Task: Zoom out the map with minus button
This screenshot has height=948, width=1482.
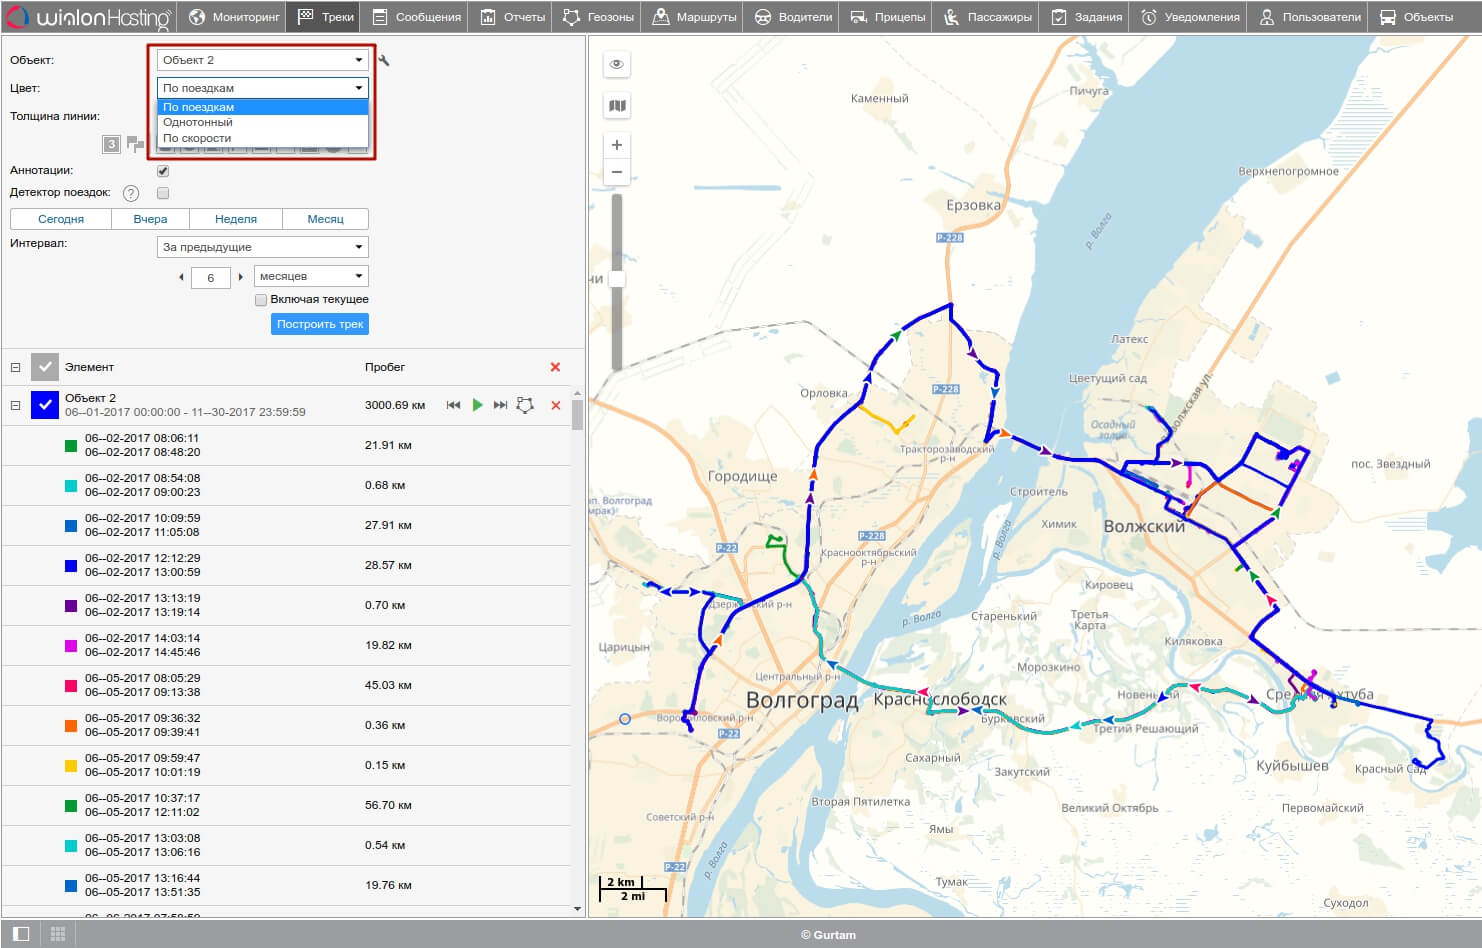Action: pos(617,172)
